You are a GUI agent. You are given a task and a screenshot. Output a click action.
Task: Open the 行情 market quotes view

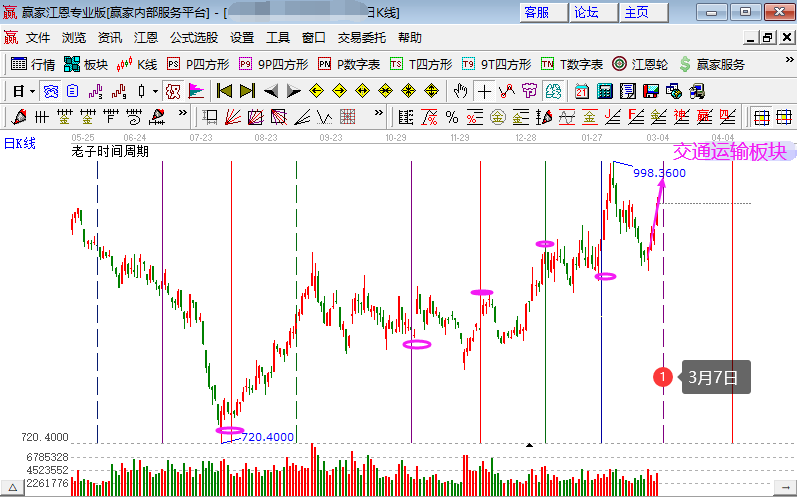click(x=33, y=65)
